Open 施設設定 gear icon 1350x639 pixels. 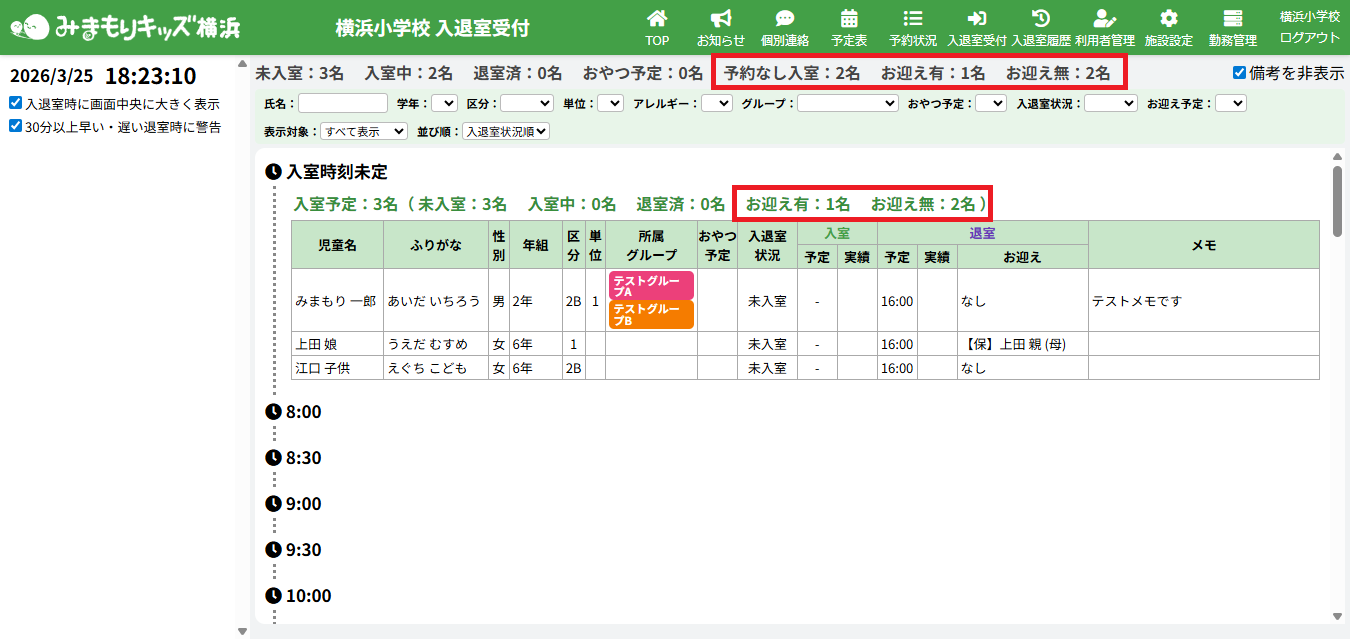(1168, 19)
